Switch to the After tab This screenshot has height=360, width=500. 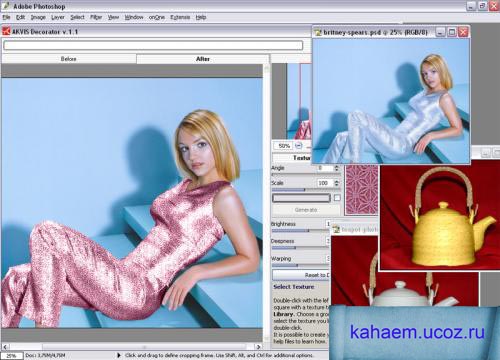click(x=203, y=59)
